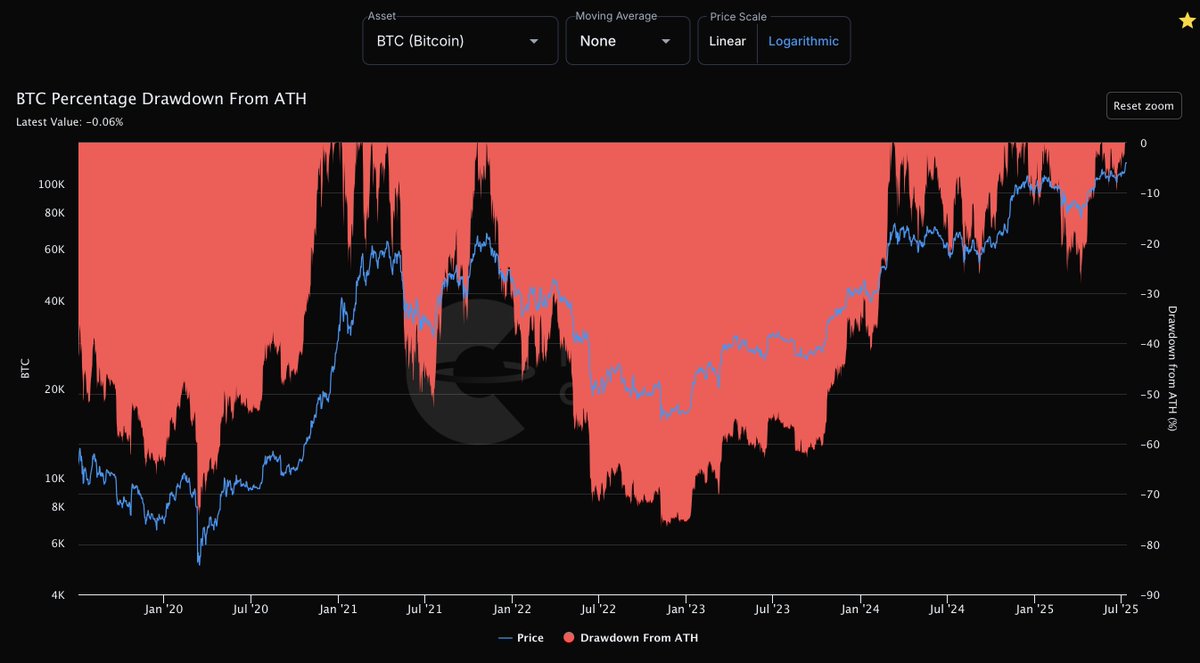Click the Reset zoom button
The width and height of the screenshot is (1200, 663).
click(1144, 106)
